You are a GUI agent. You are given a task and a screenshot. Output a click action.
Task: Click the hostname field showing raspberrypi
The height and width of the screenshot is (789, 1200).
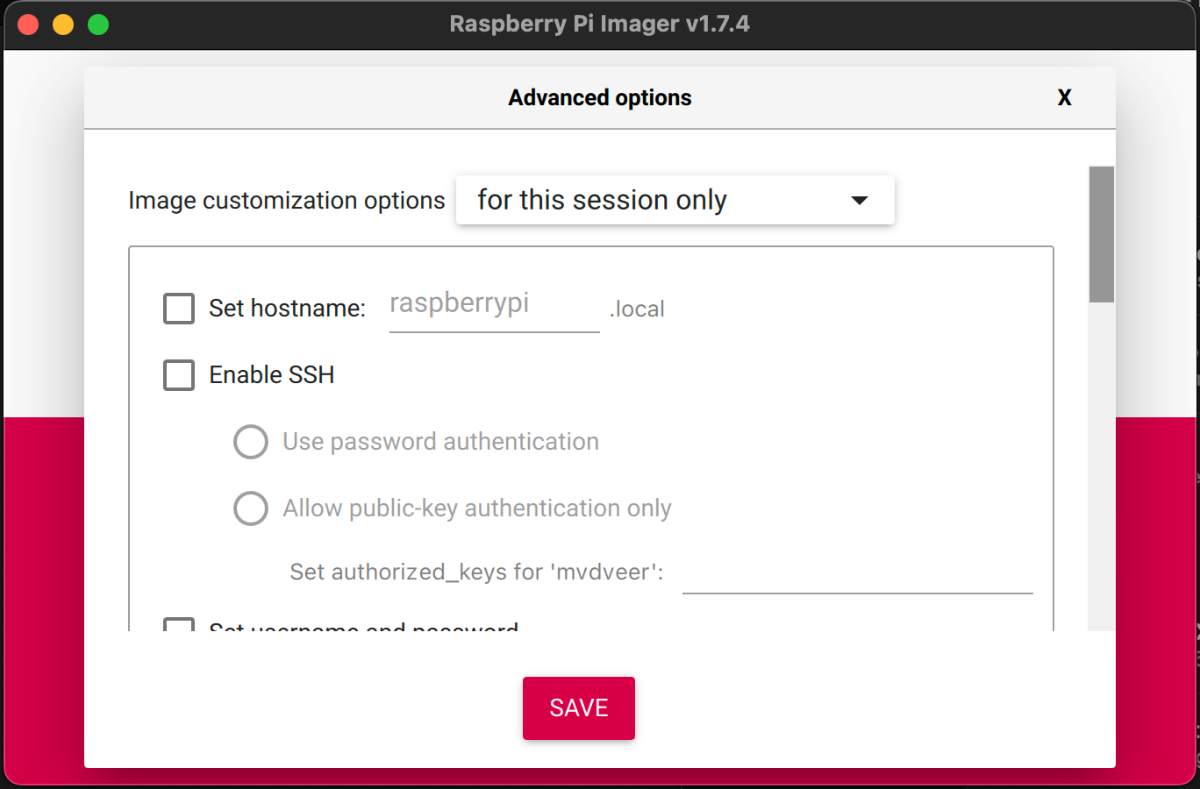494,307
